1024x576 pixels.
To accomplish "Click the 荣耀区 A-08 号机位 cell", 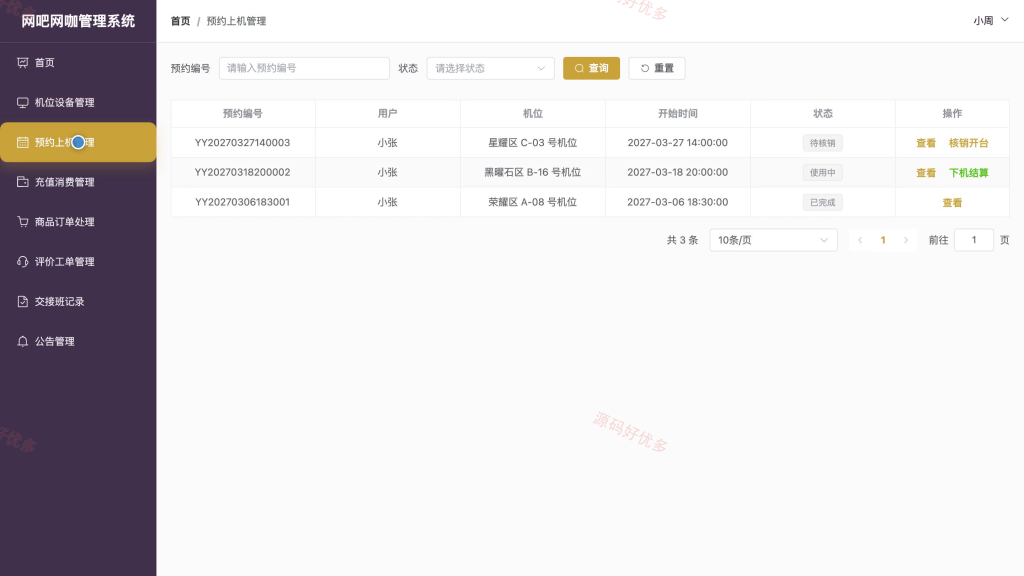I will click(533, 202).
